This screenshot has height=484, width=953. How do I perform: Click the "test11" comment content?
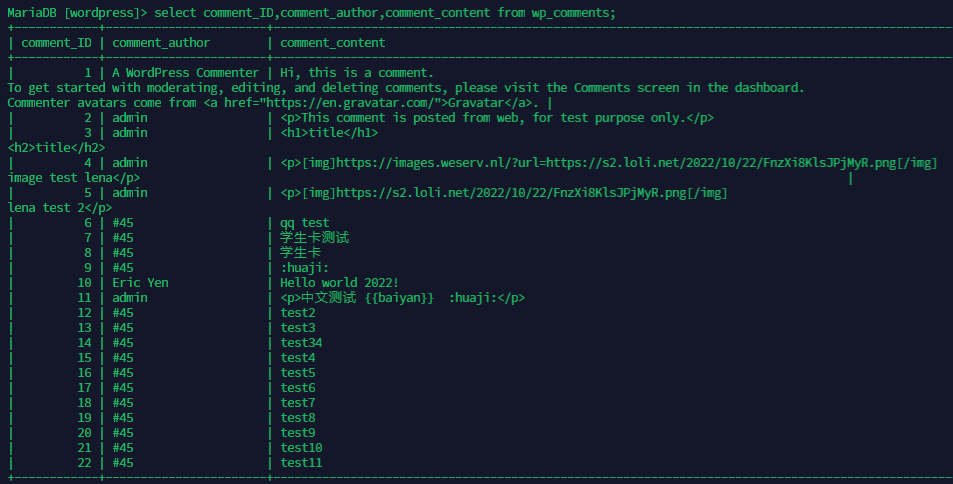301,463
